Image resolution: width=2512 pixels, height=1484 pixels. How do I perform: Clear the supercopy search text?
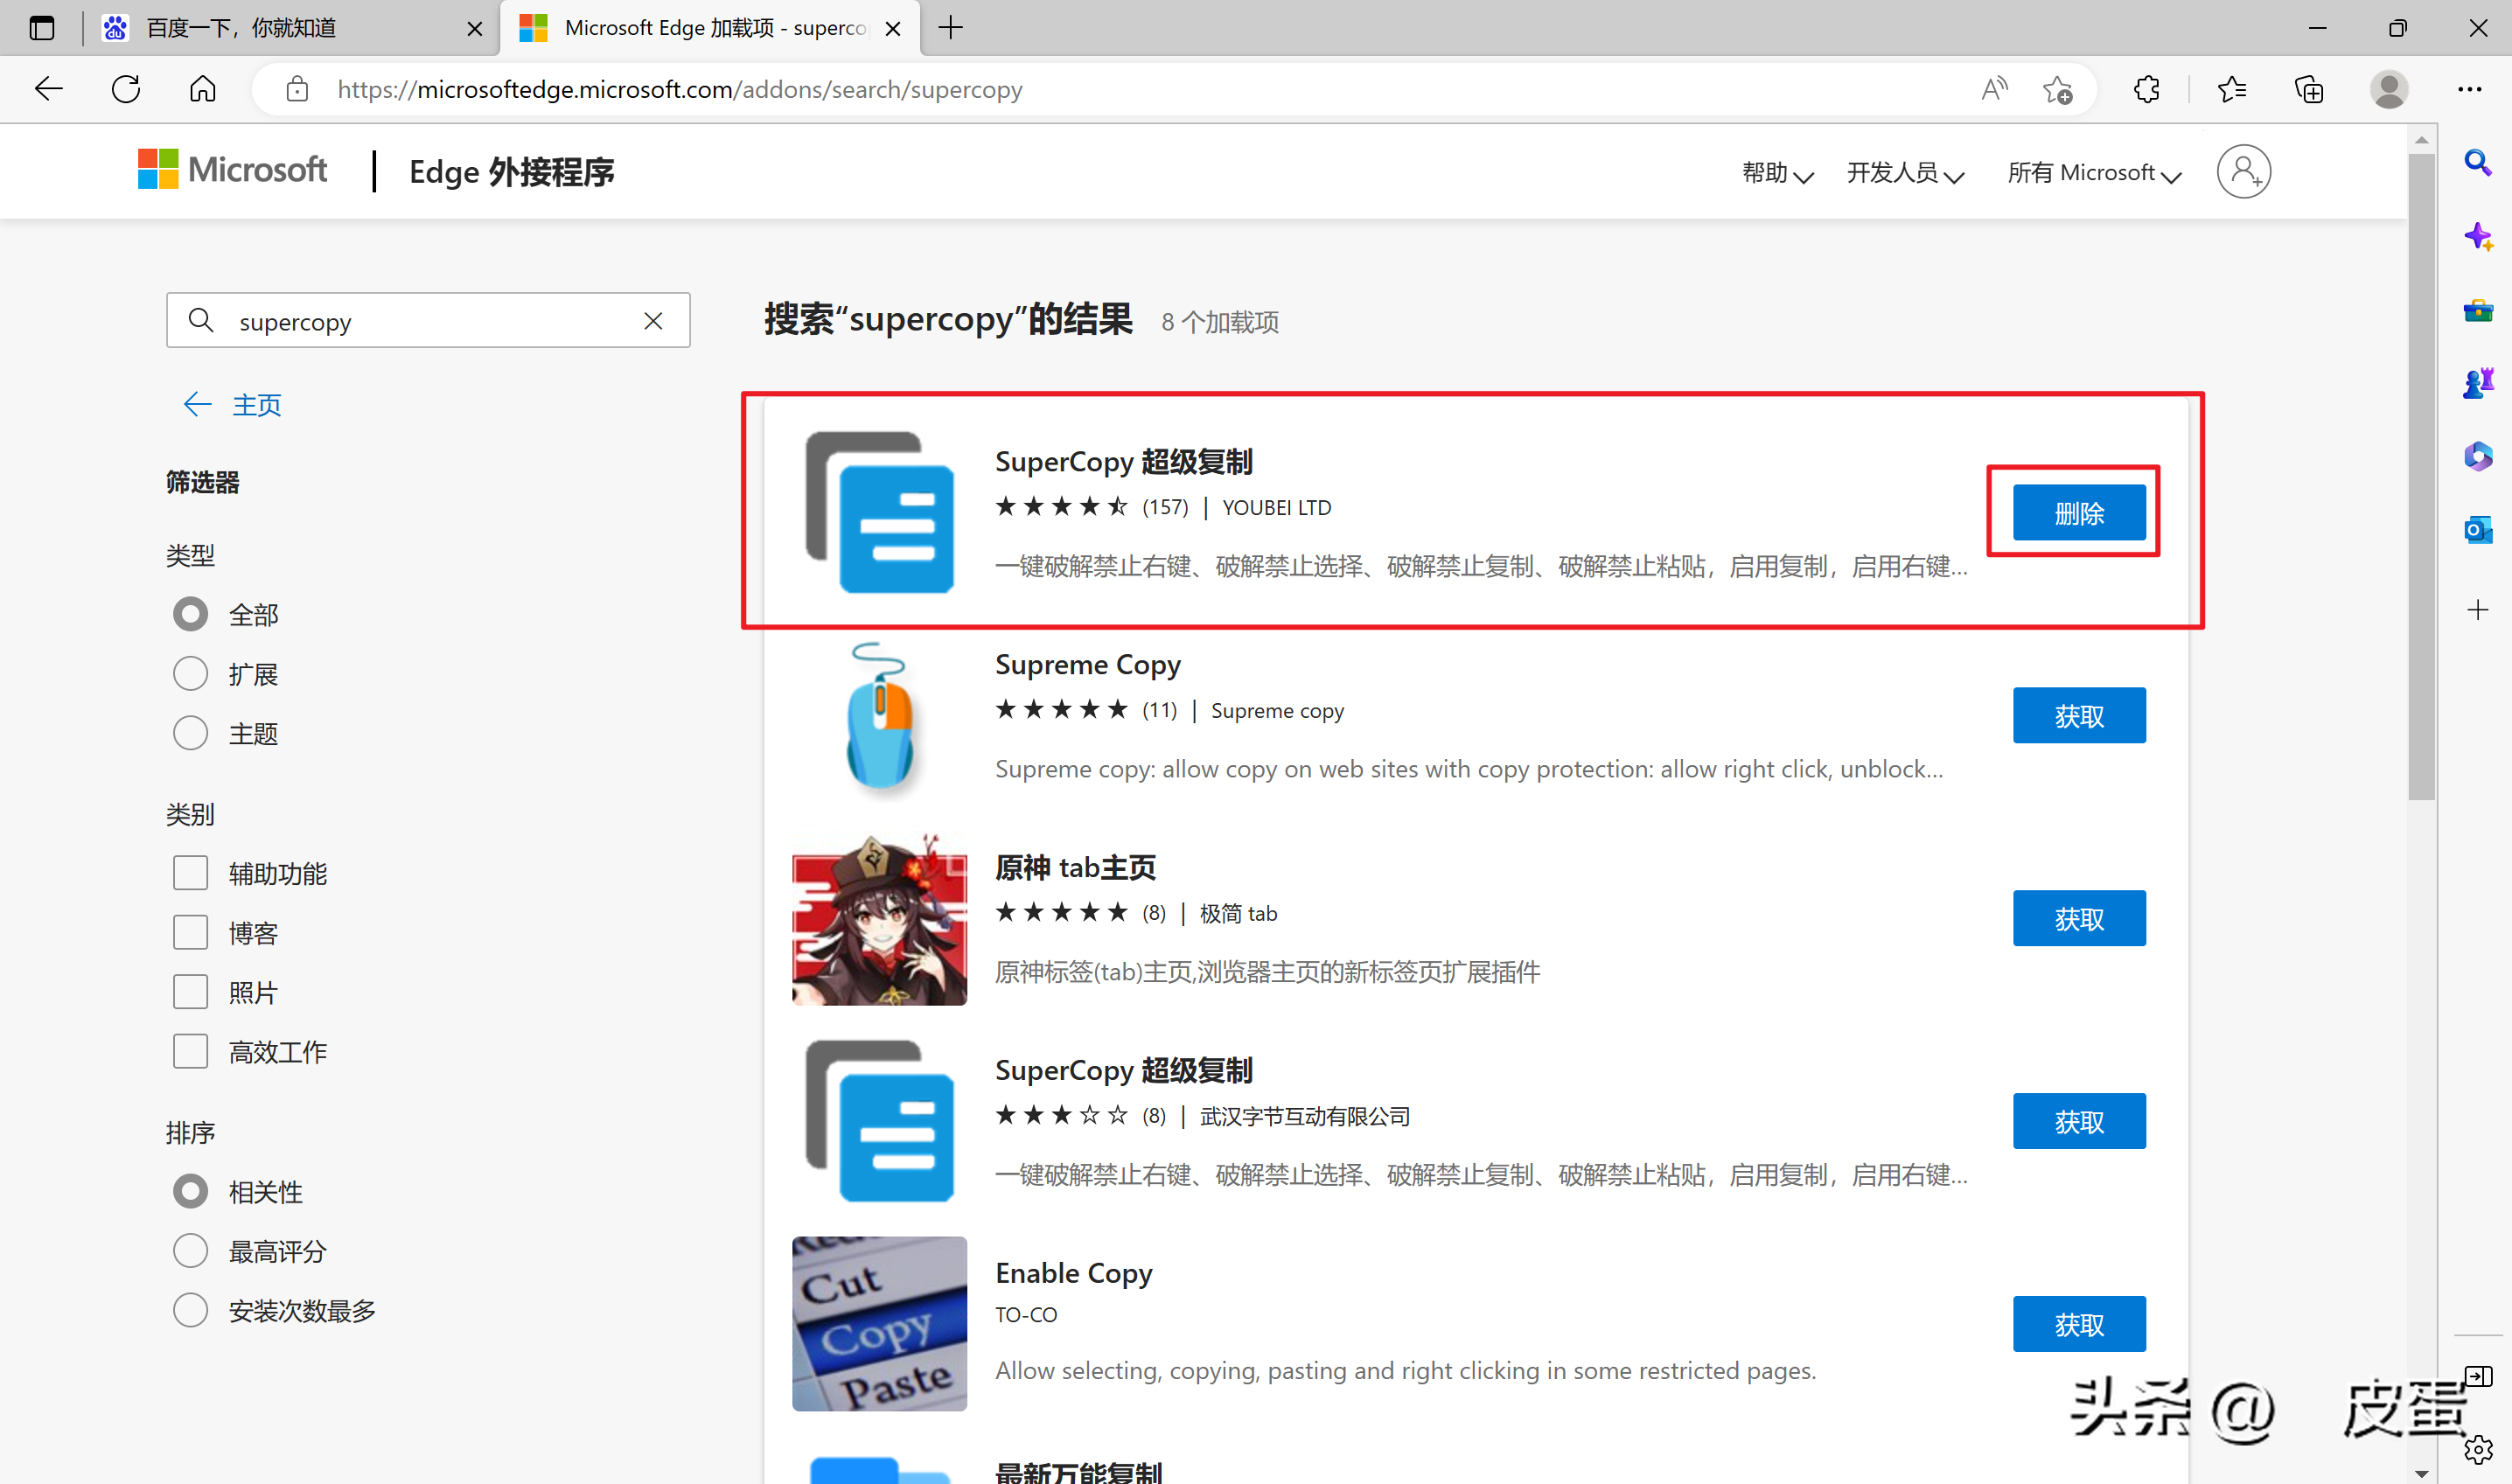653,321
